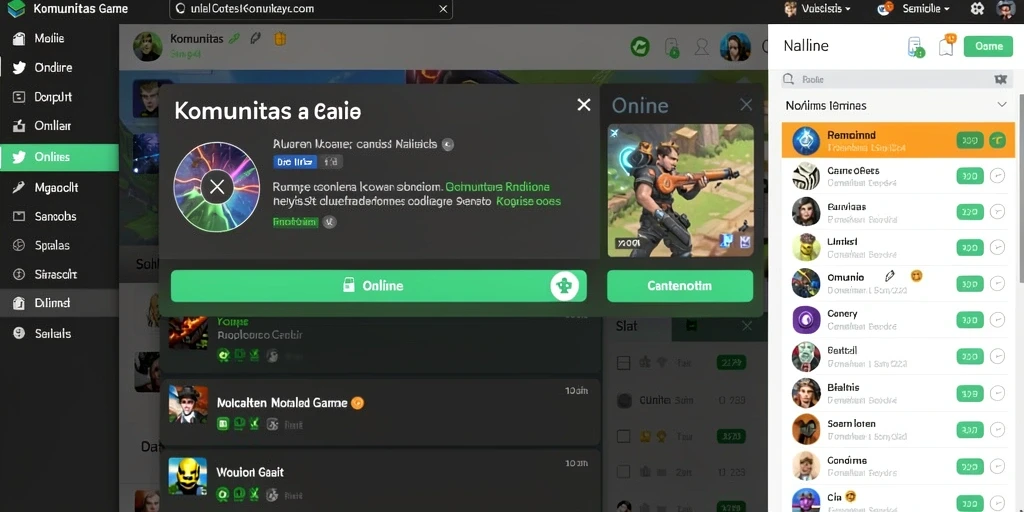This screenshot has height=512, width=1024.
Task: Toggle the circle button on Bialtris row
Action: [x=997, y=393]
